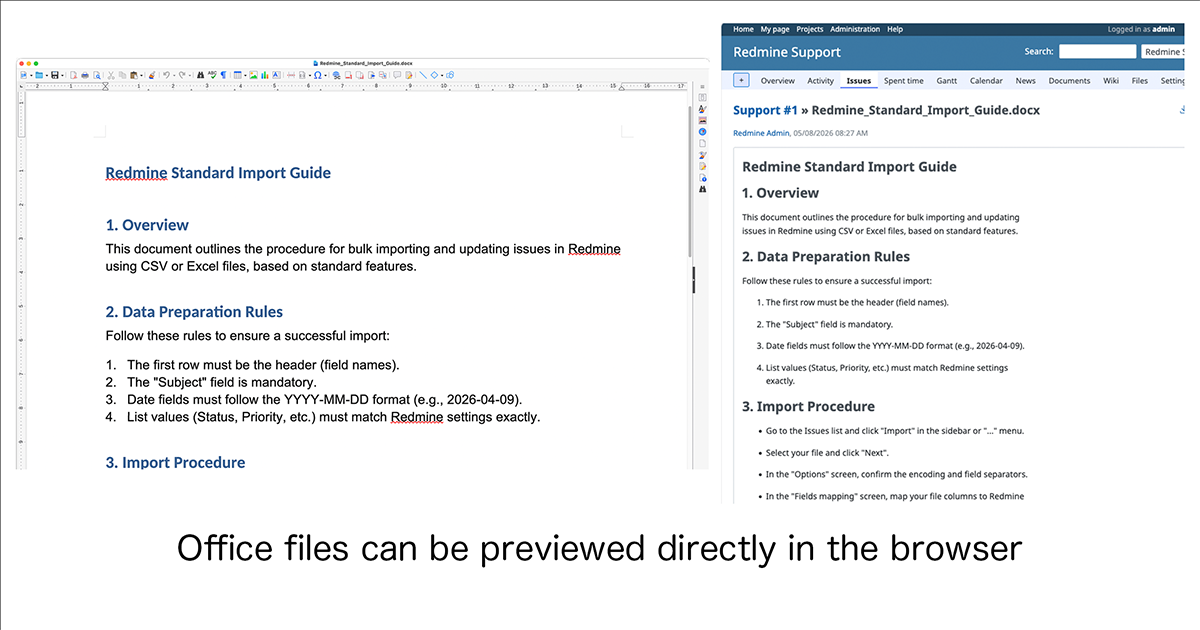This screenshot has width=1200, height=630.
Task: Open the Overview tab in Redmine
Action: (x=777, y=81)
